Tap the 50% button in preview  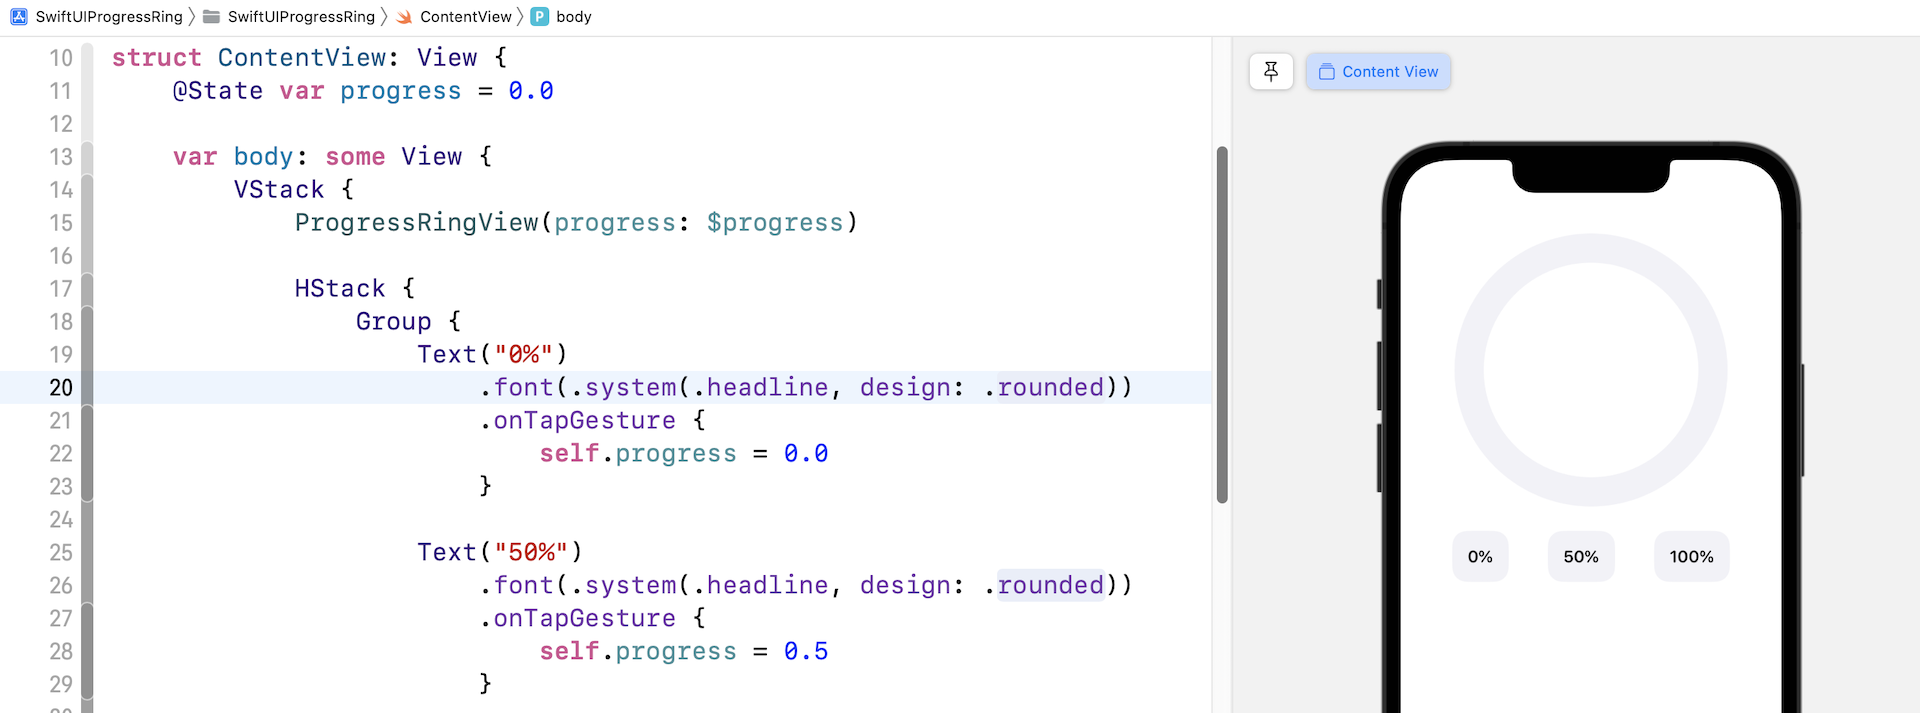[x=1581, y=557]
